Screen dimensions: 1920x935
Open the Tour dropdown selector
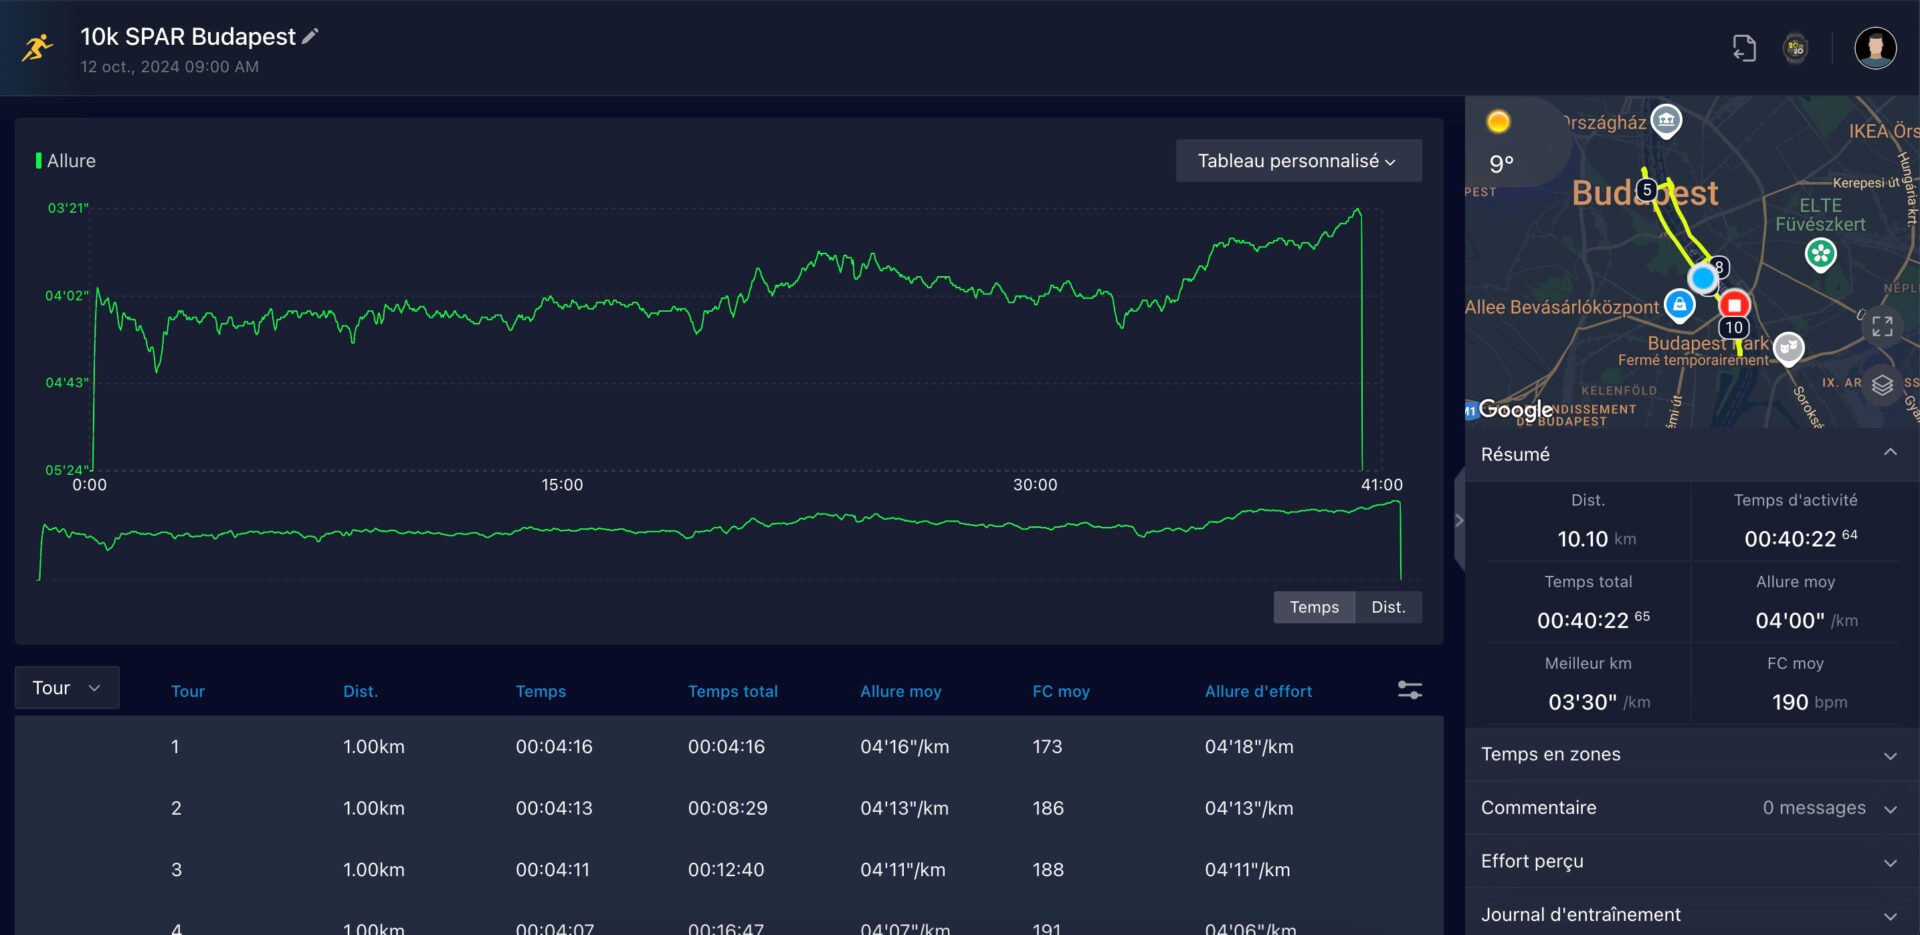(67, 688)
